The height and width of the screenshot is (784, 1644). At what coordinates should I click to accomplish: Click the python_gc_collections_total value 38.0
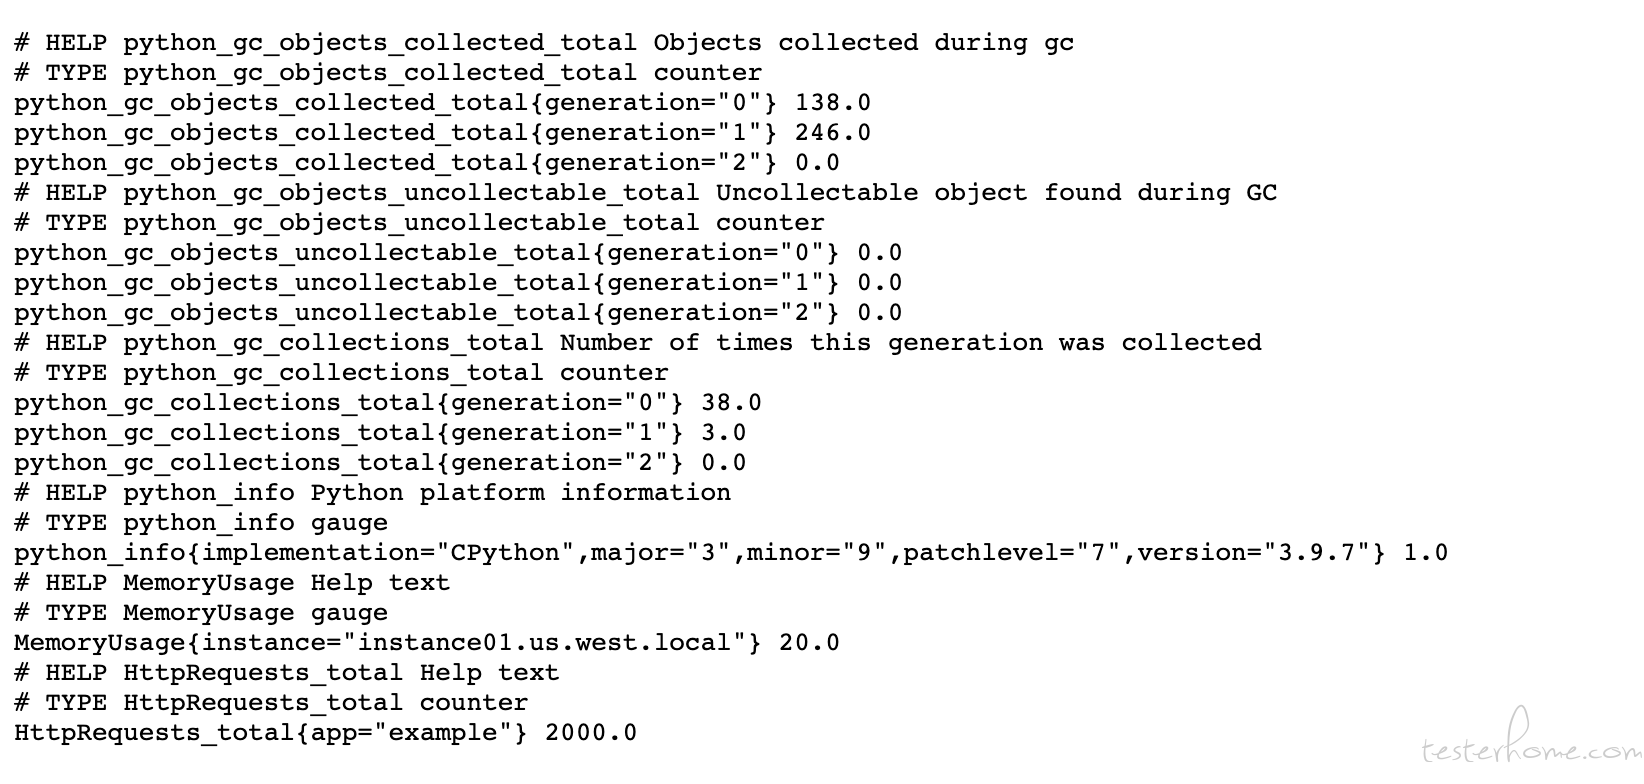pos(731,403)
